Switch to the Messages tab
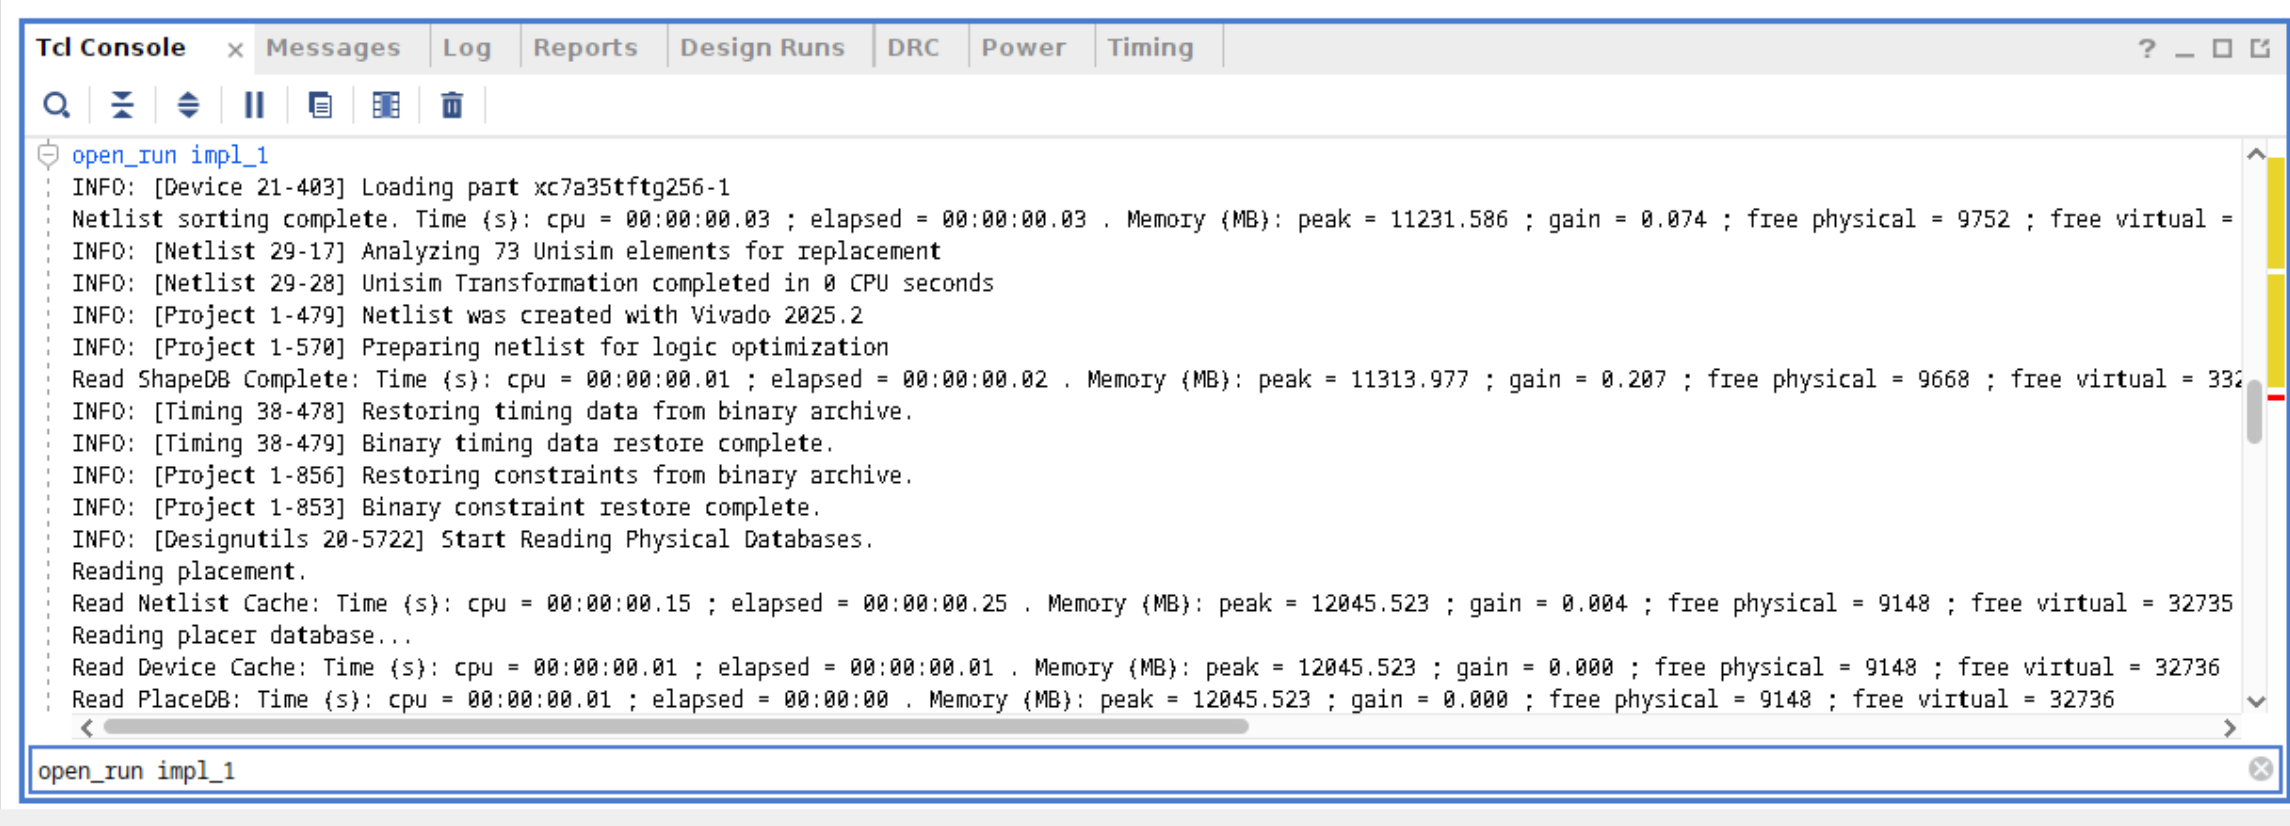 point(333,47)
